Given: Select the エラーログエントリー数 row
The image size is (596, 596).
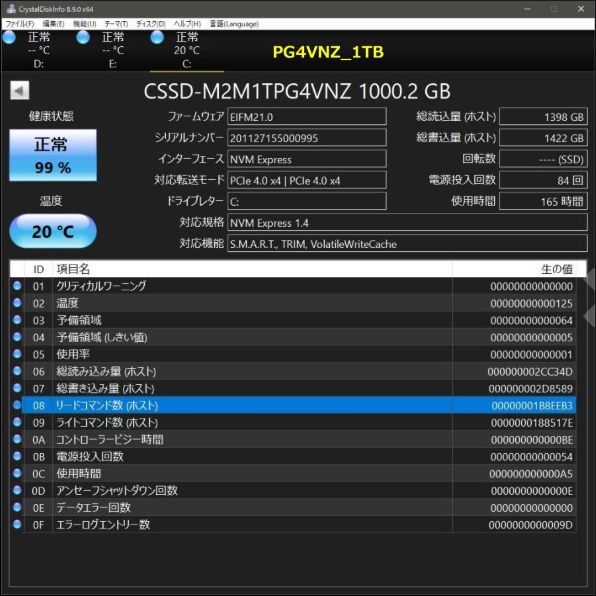Looking at the screenshot, I should coord(293,525).
